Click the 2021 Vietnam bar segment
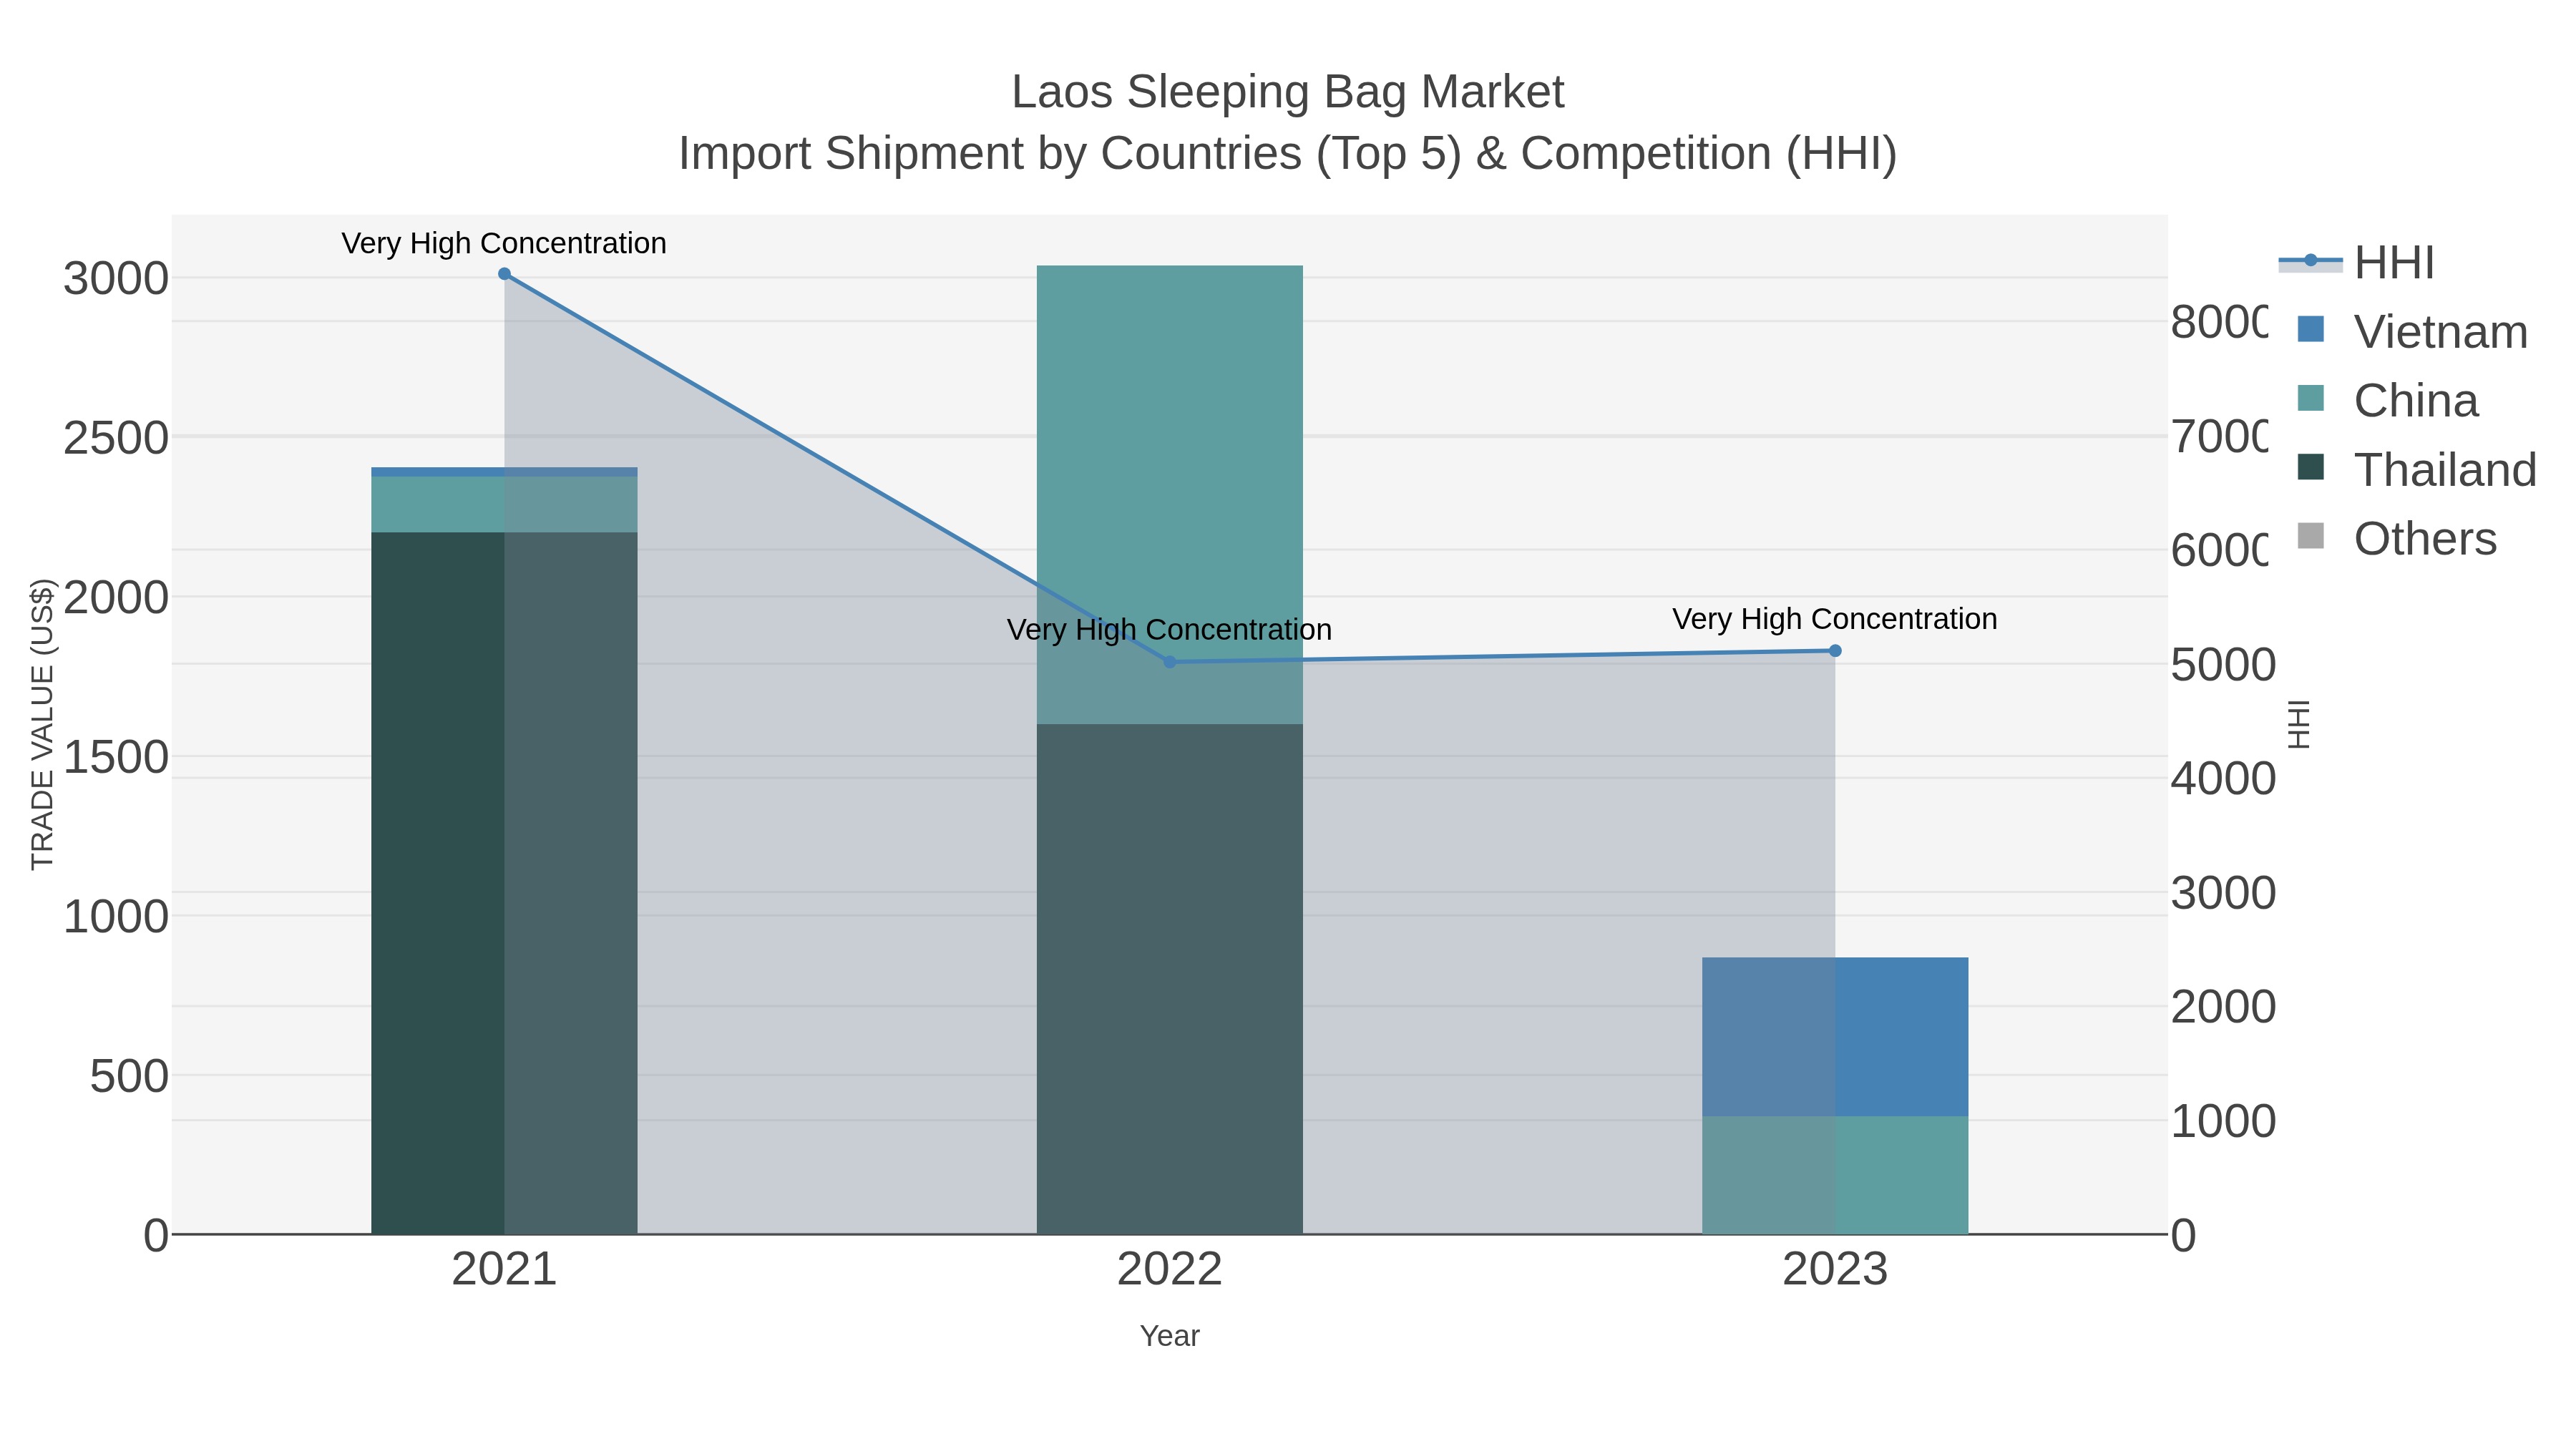 504,472
